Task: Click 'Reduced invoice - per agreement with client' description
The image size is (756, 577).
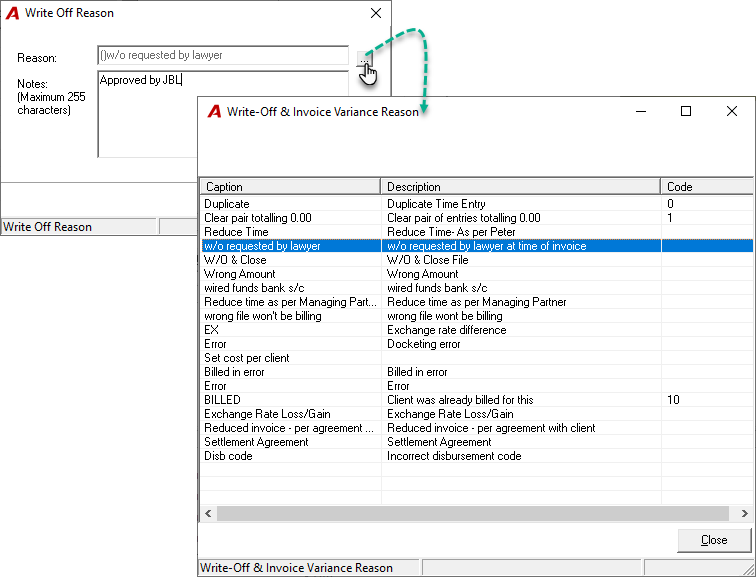Action: click(x=491, y=428)
